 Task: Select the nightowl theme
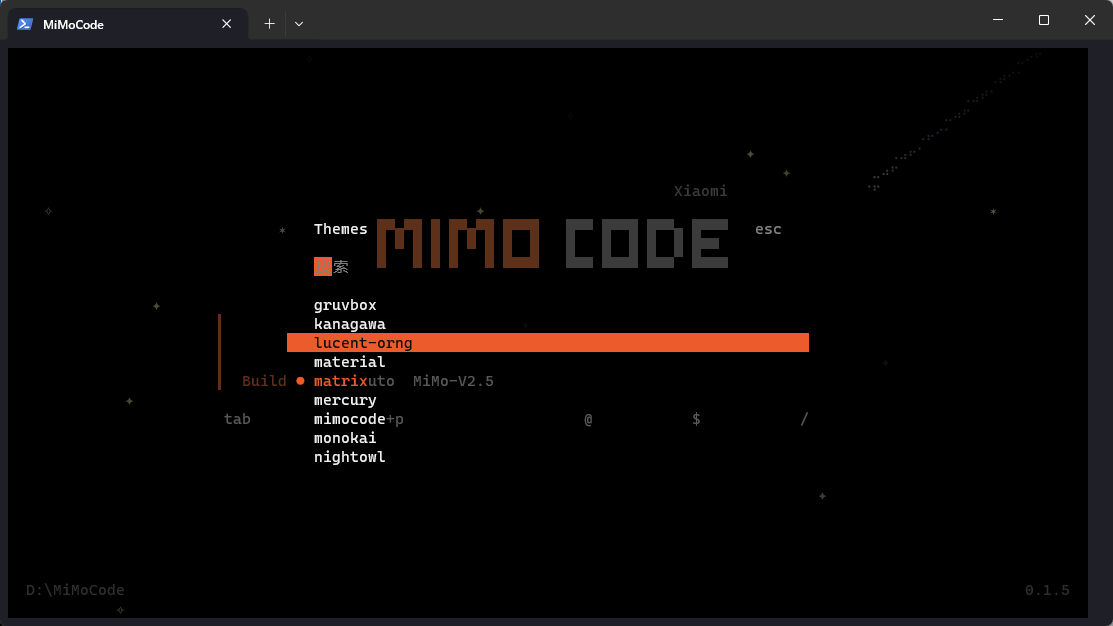(x=349, y=457)
